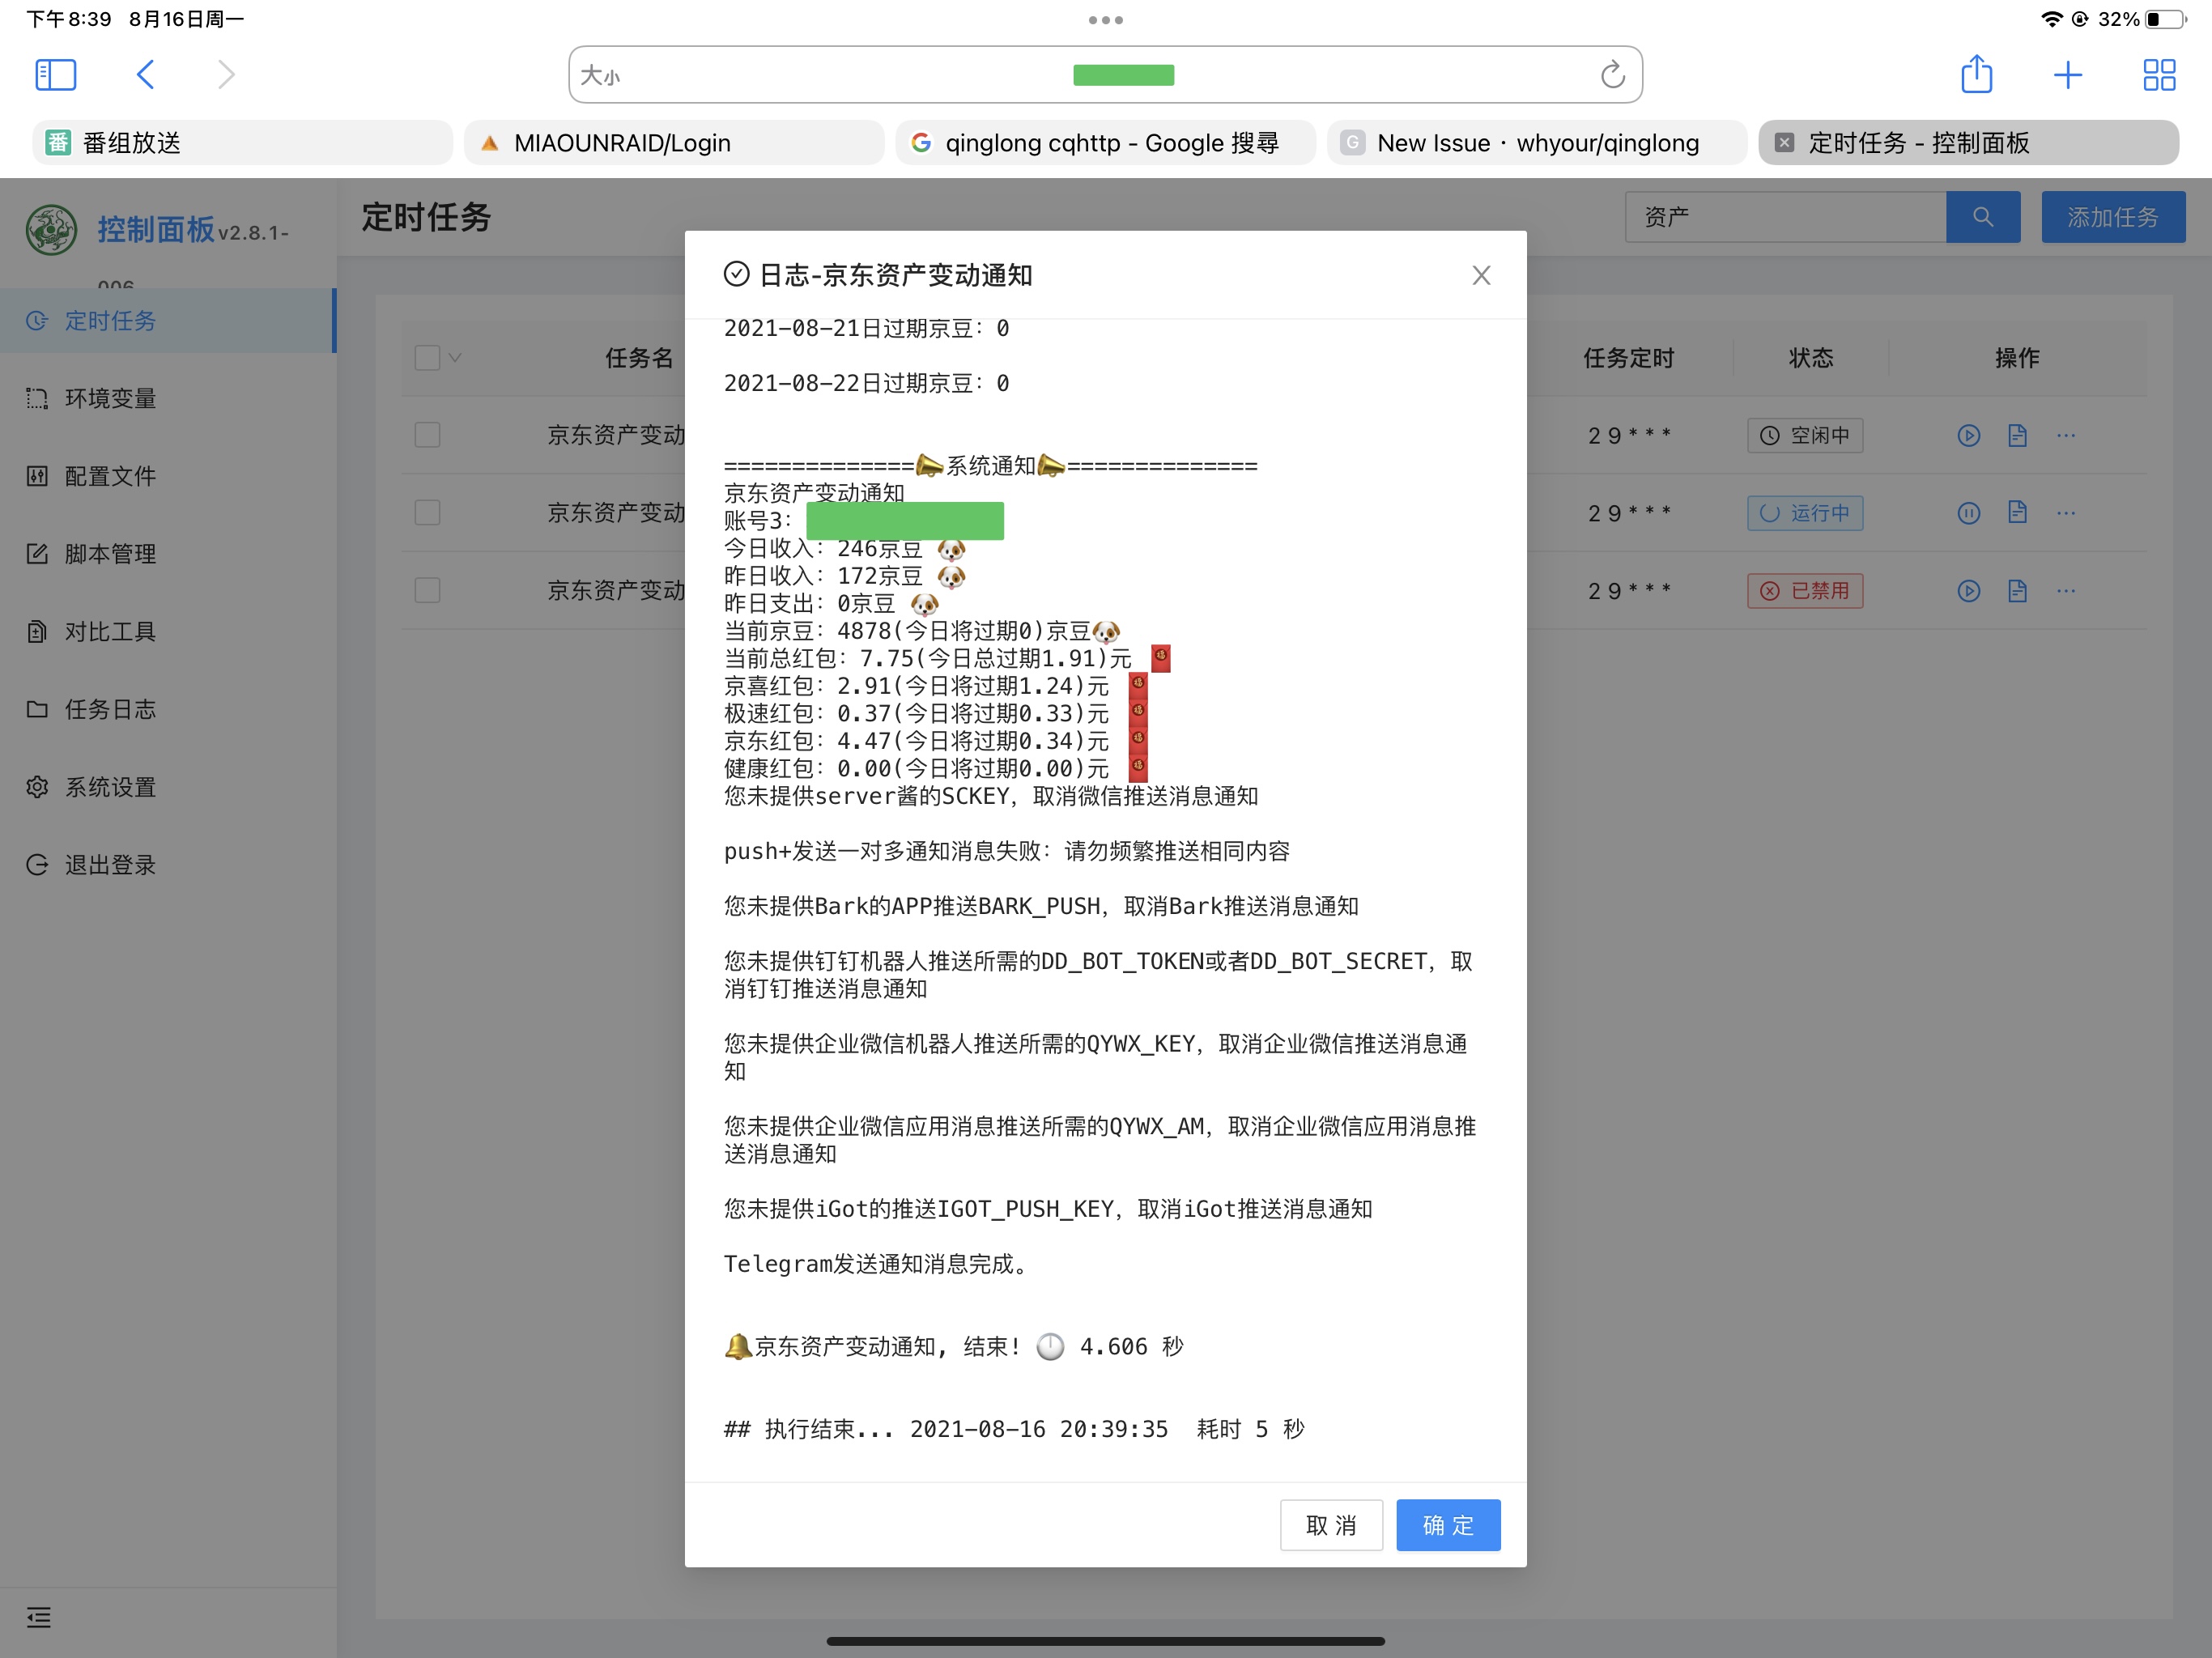Switch to the New Issue whyour/qinglong tab
Image resolution: width=2212 pixels, height=1658 pixels.
1537,143
